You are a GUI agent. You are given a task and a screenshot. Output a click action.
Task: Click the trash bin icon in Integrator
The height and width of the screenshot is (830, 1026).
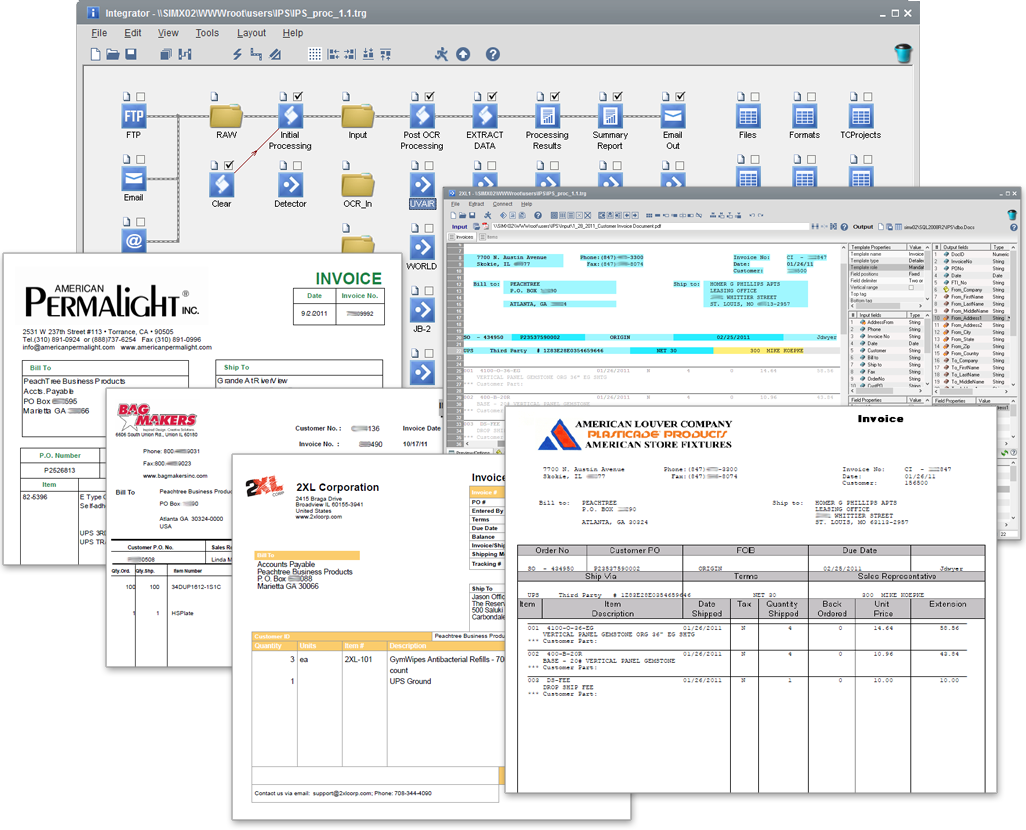pos(902,54)
